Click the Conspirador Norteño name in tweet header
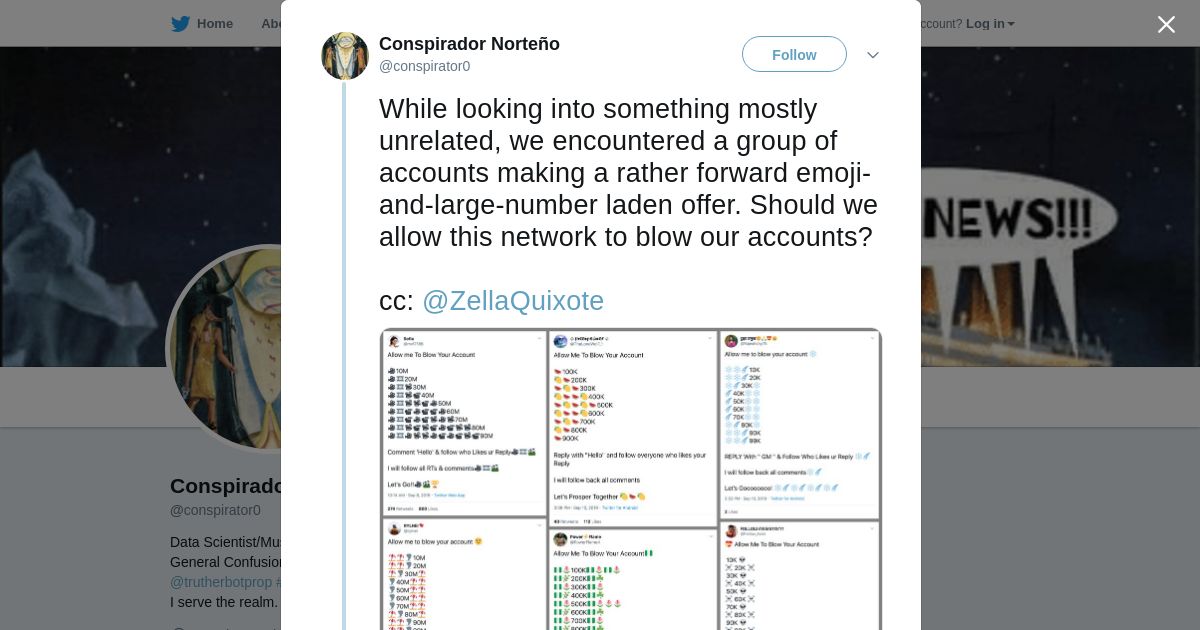1200x630 pixels. (469, 44)
